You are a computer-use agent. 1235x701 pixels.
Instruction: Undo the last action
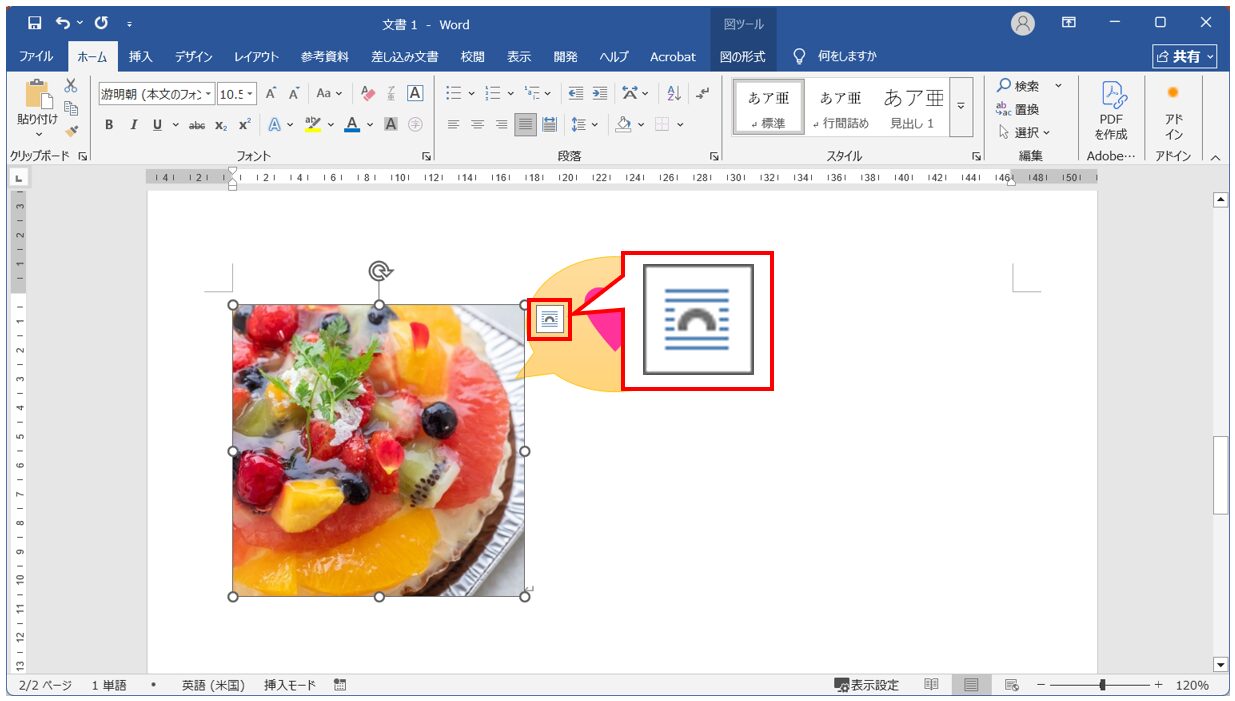64,23
